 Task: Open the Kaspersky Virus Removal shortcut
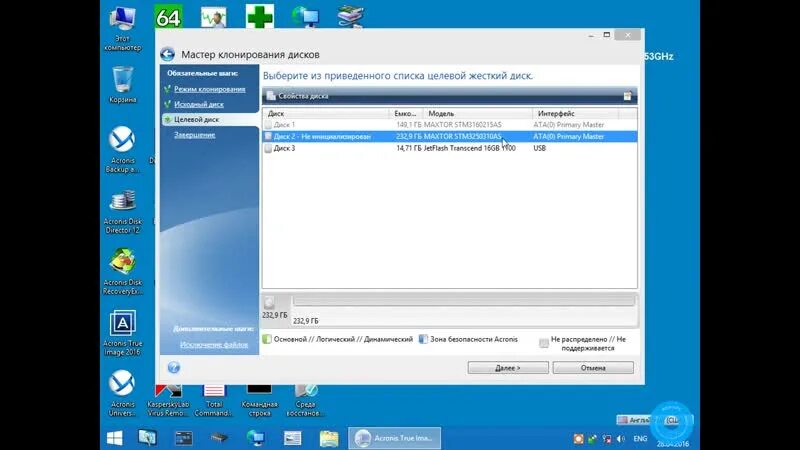click(168, 401)
